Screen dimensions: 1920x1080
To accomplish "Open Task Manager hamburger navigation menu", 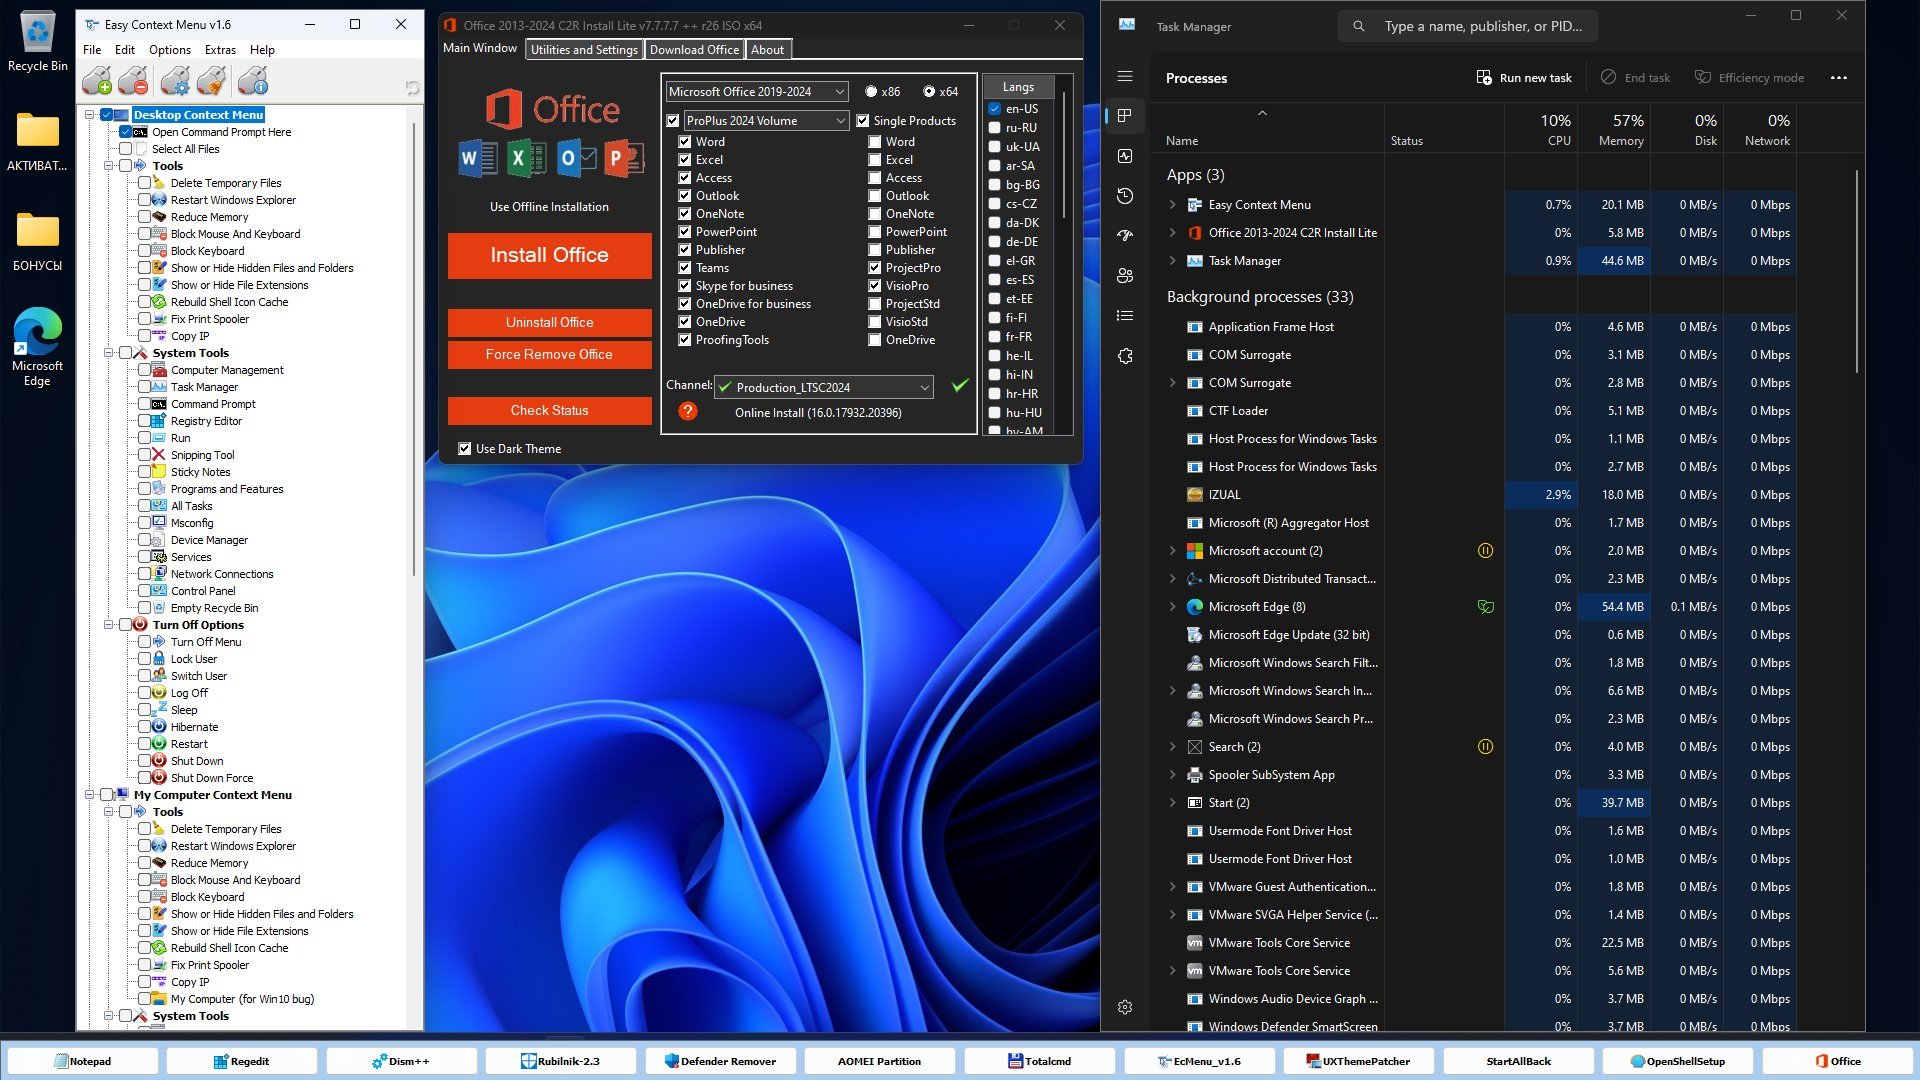I will [x=1125, y=76].
